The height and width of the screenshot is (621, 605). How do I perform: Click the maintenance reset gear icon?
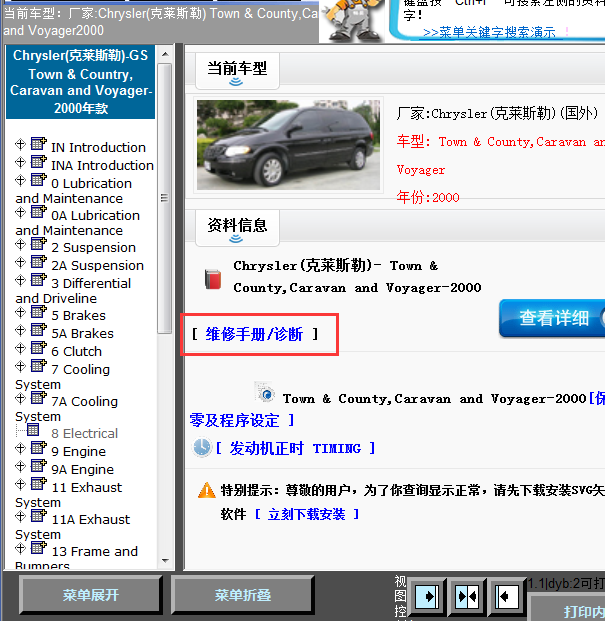pyautogui.click(x=264, y=392)
